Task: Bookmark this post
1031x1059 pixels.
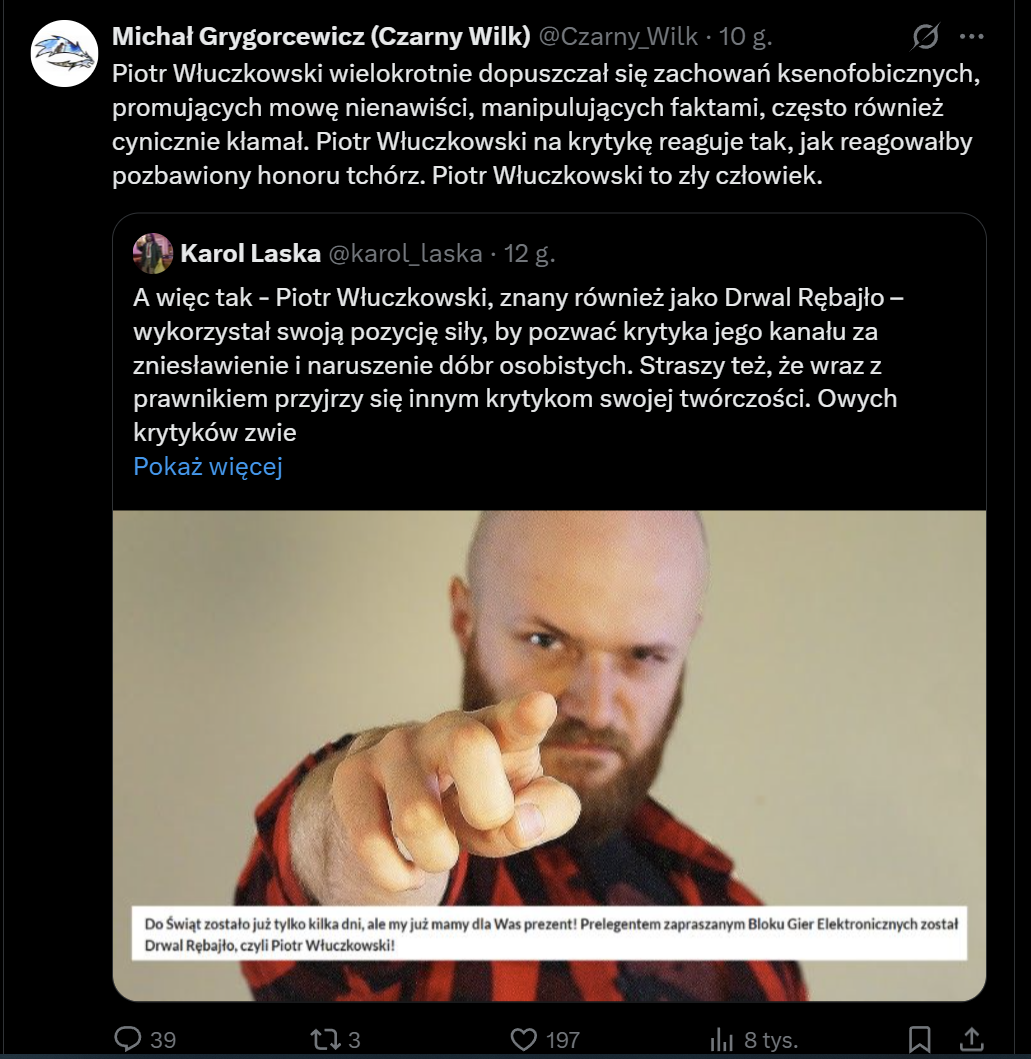Action: click(x=920, y=1039)
